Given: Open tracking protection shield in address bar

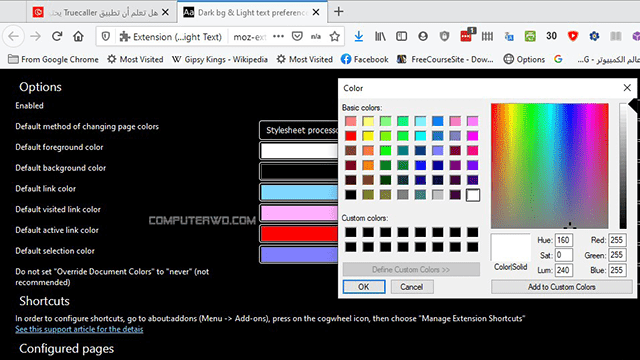Looking at the screenshot, I should point(106,37).
